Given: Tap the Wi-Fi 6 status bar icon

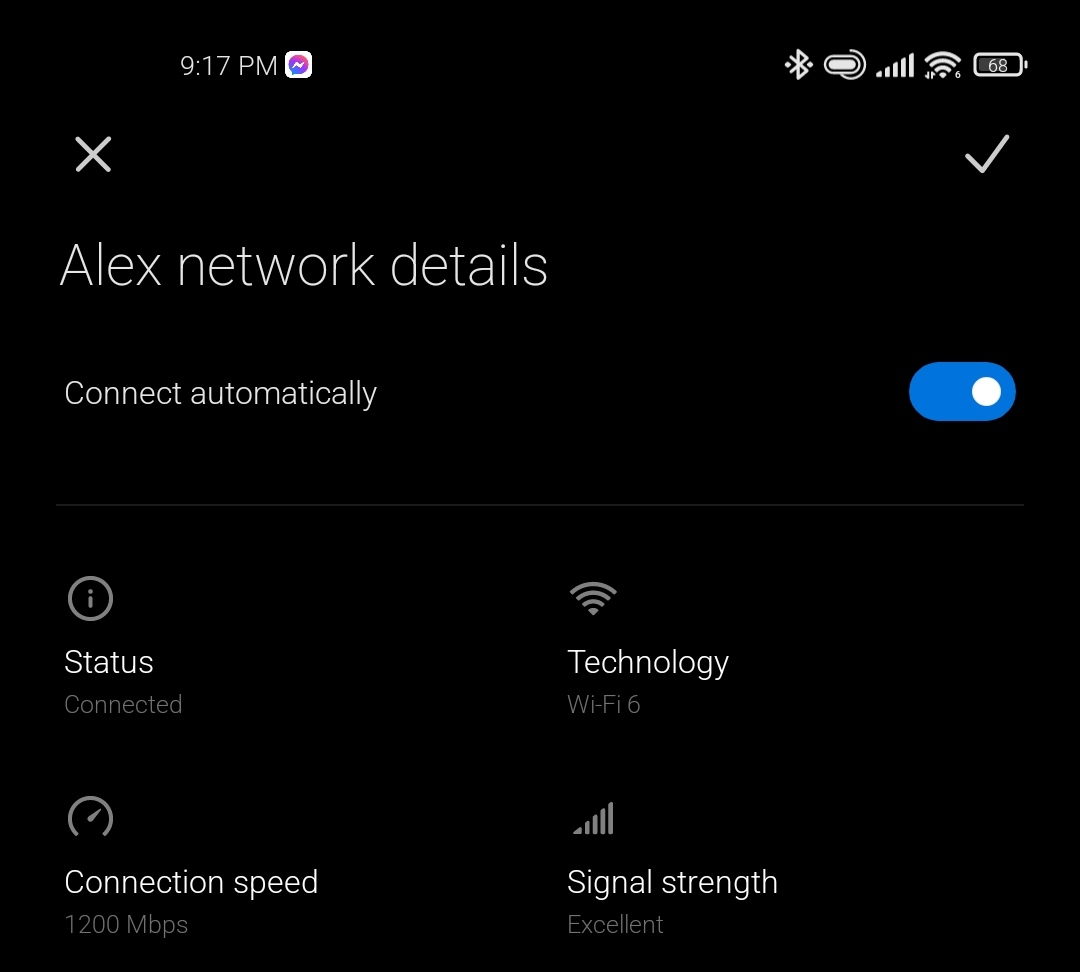Looking at the screenshot, I should tap(942, 65).
